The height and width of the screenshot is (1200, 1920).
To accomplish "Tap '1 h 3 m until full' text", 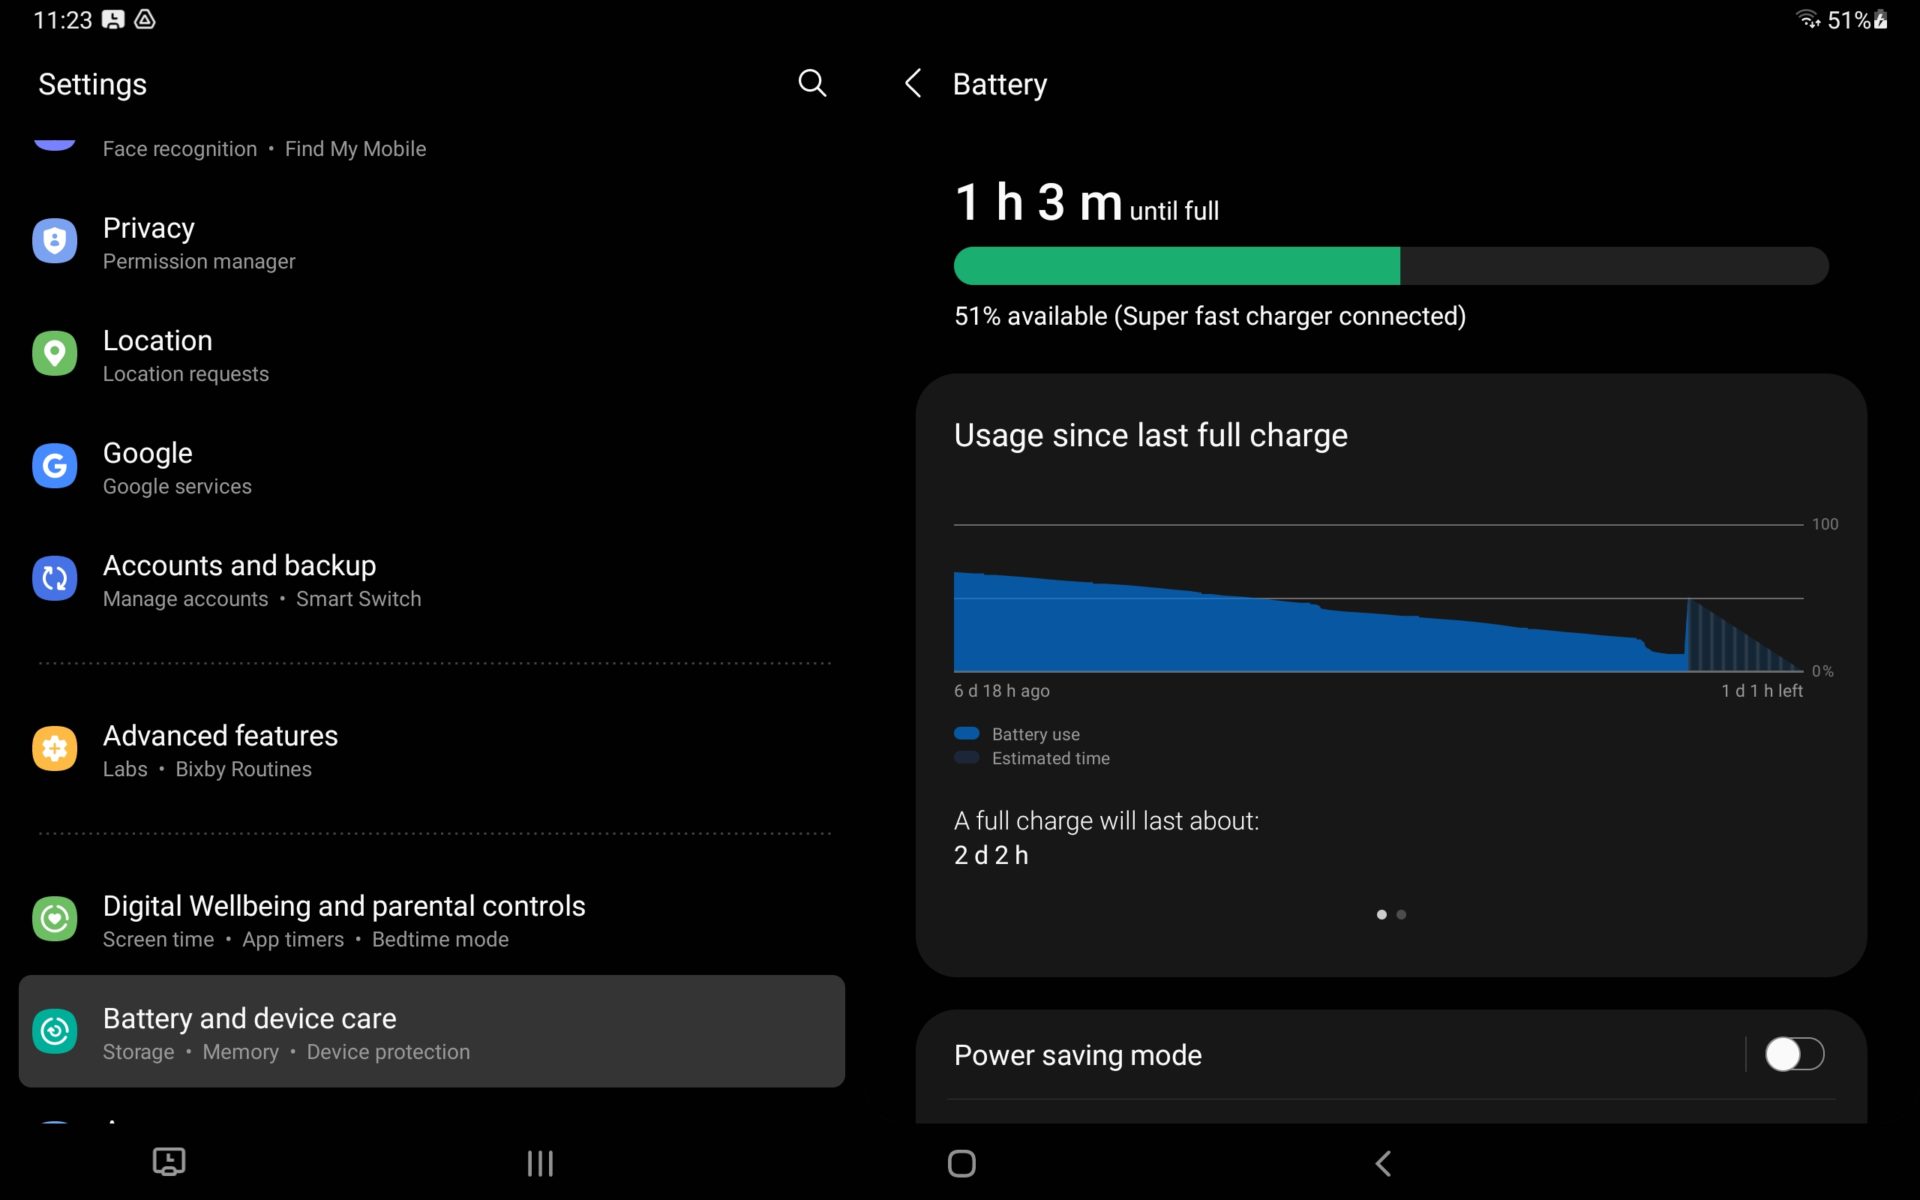I will pos(1086,203).
